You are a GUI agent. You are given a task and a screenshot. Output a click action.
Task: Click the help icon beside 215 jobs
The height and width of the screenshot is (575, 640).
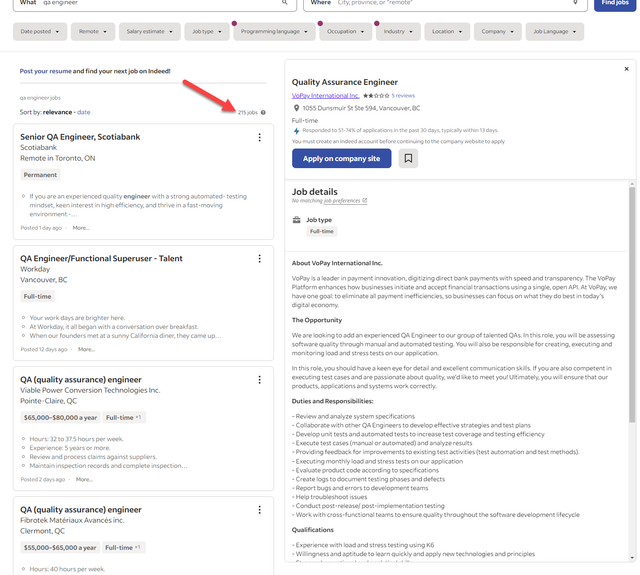point(263,112)
